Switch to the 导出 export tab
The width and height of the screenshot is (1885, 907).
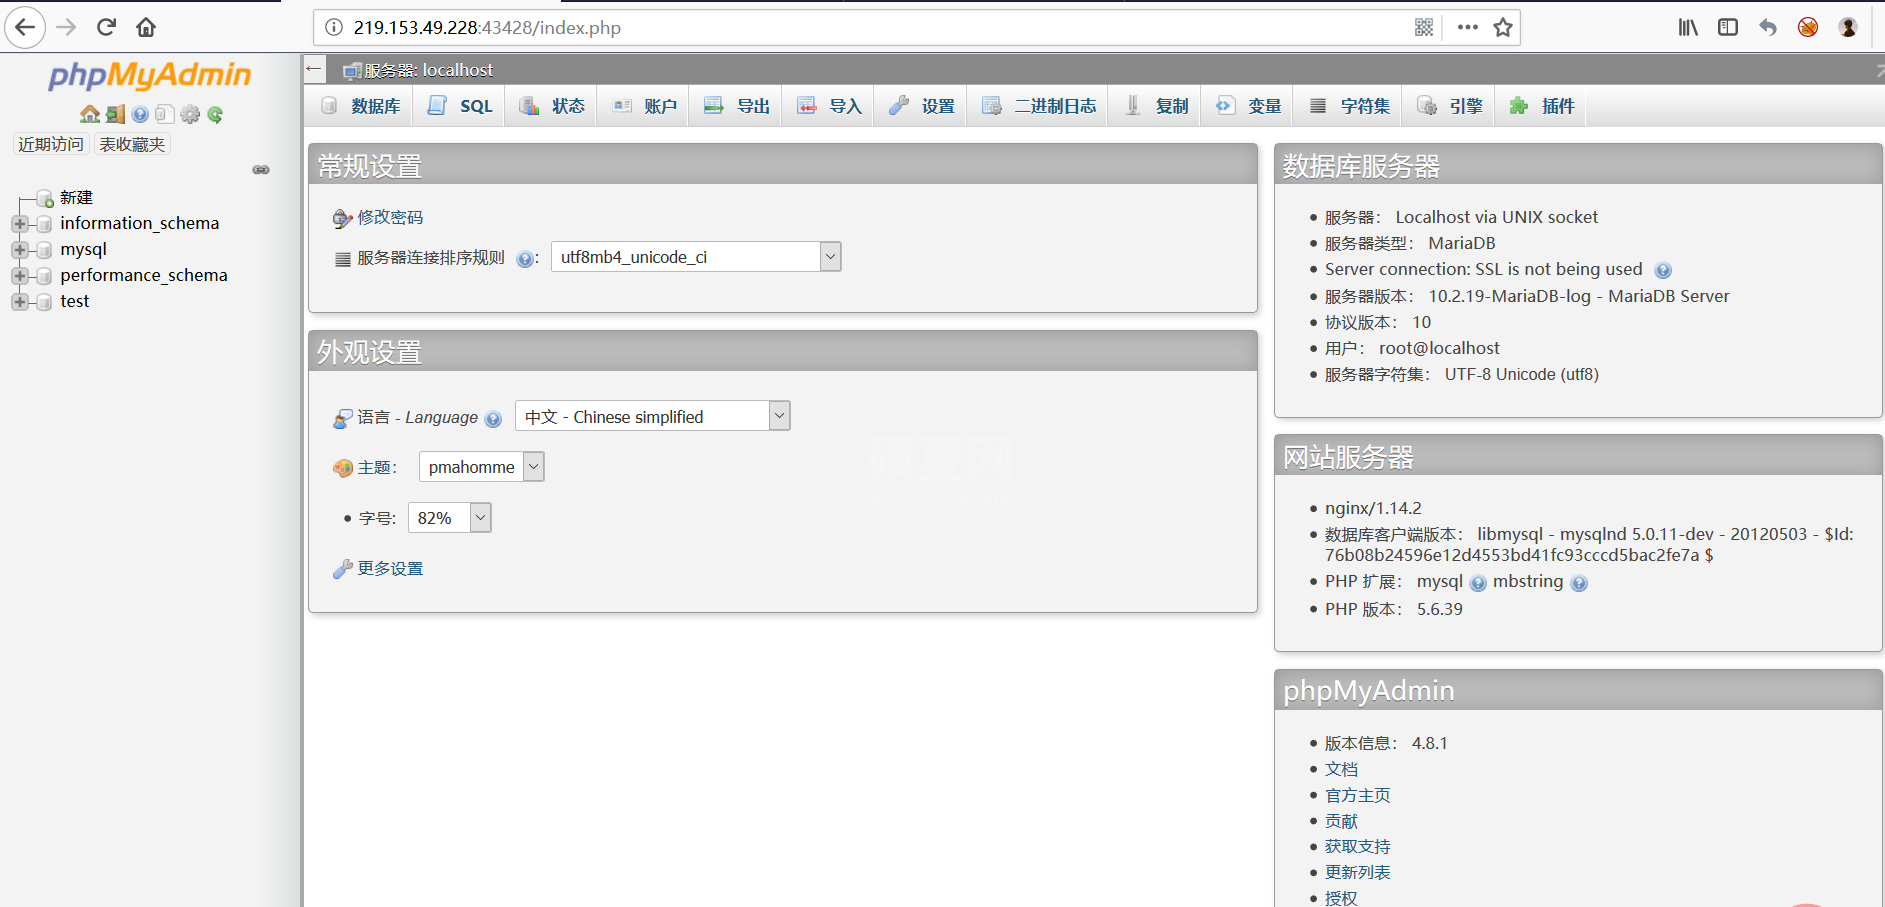(x=737, y=106)
